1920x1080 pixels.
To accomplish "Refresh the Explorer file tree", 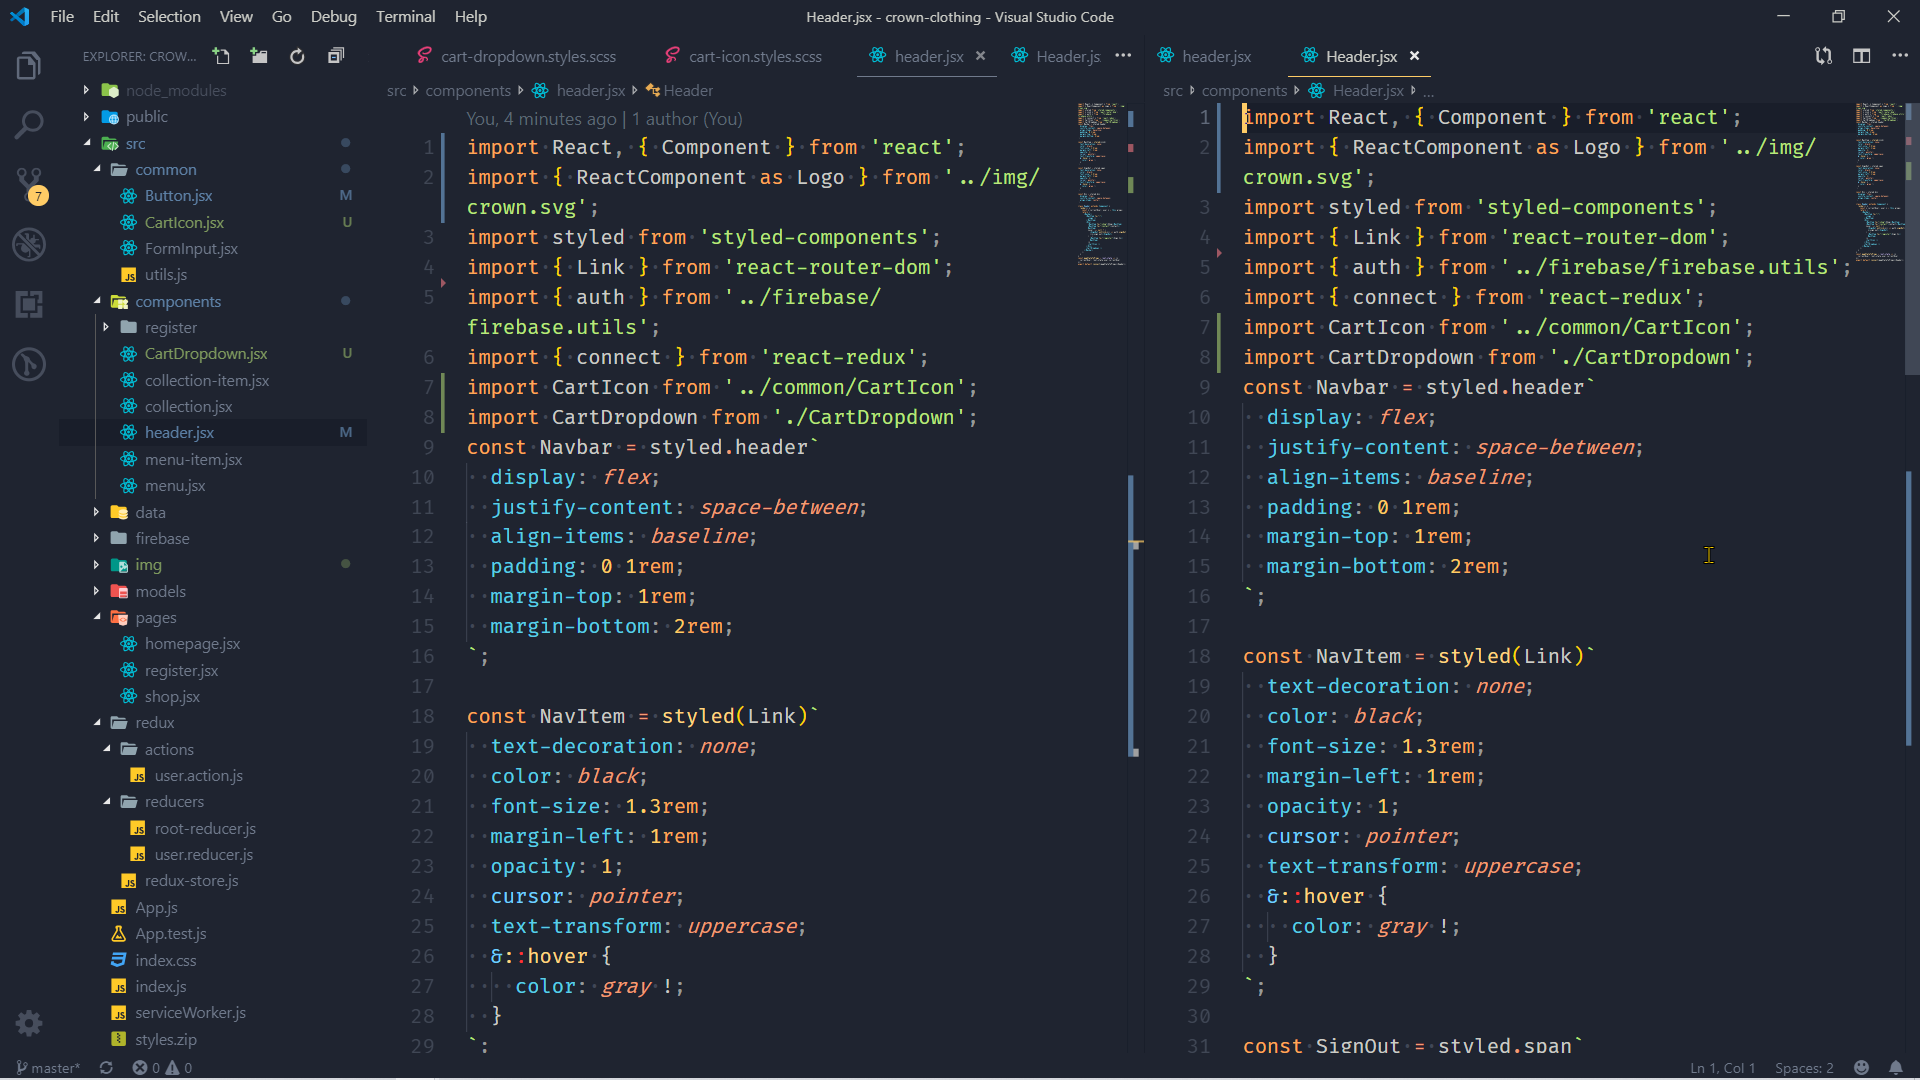I will (x=297, y=56).
